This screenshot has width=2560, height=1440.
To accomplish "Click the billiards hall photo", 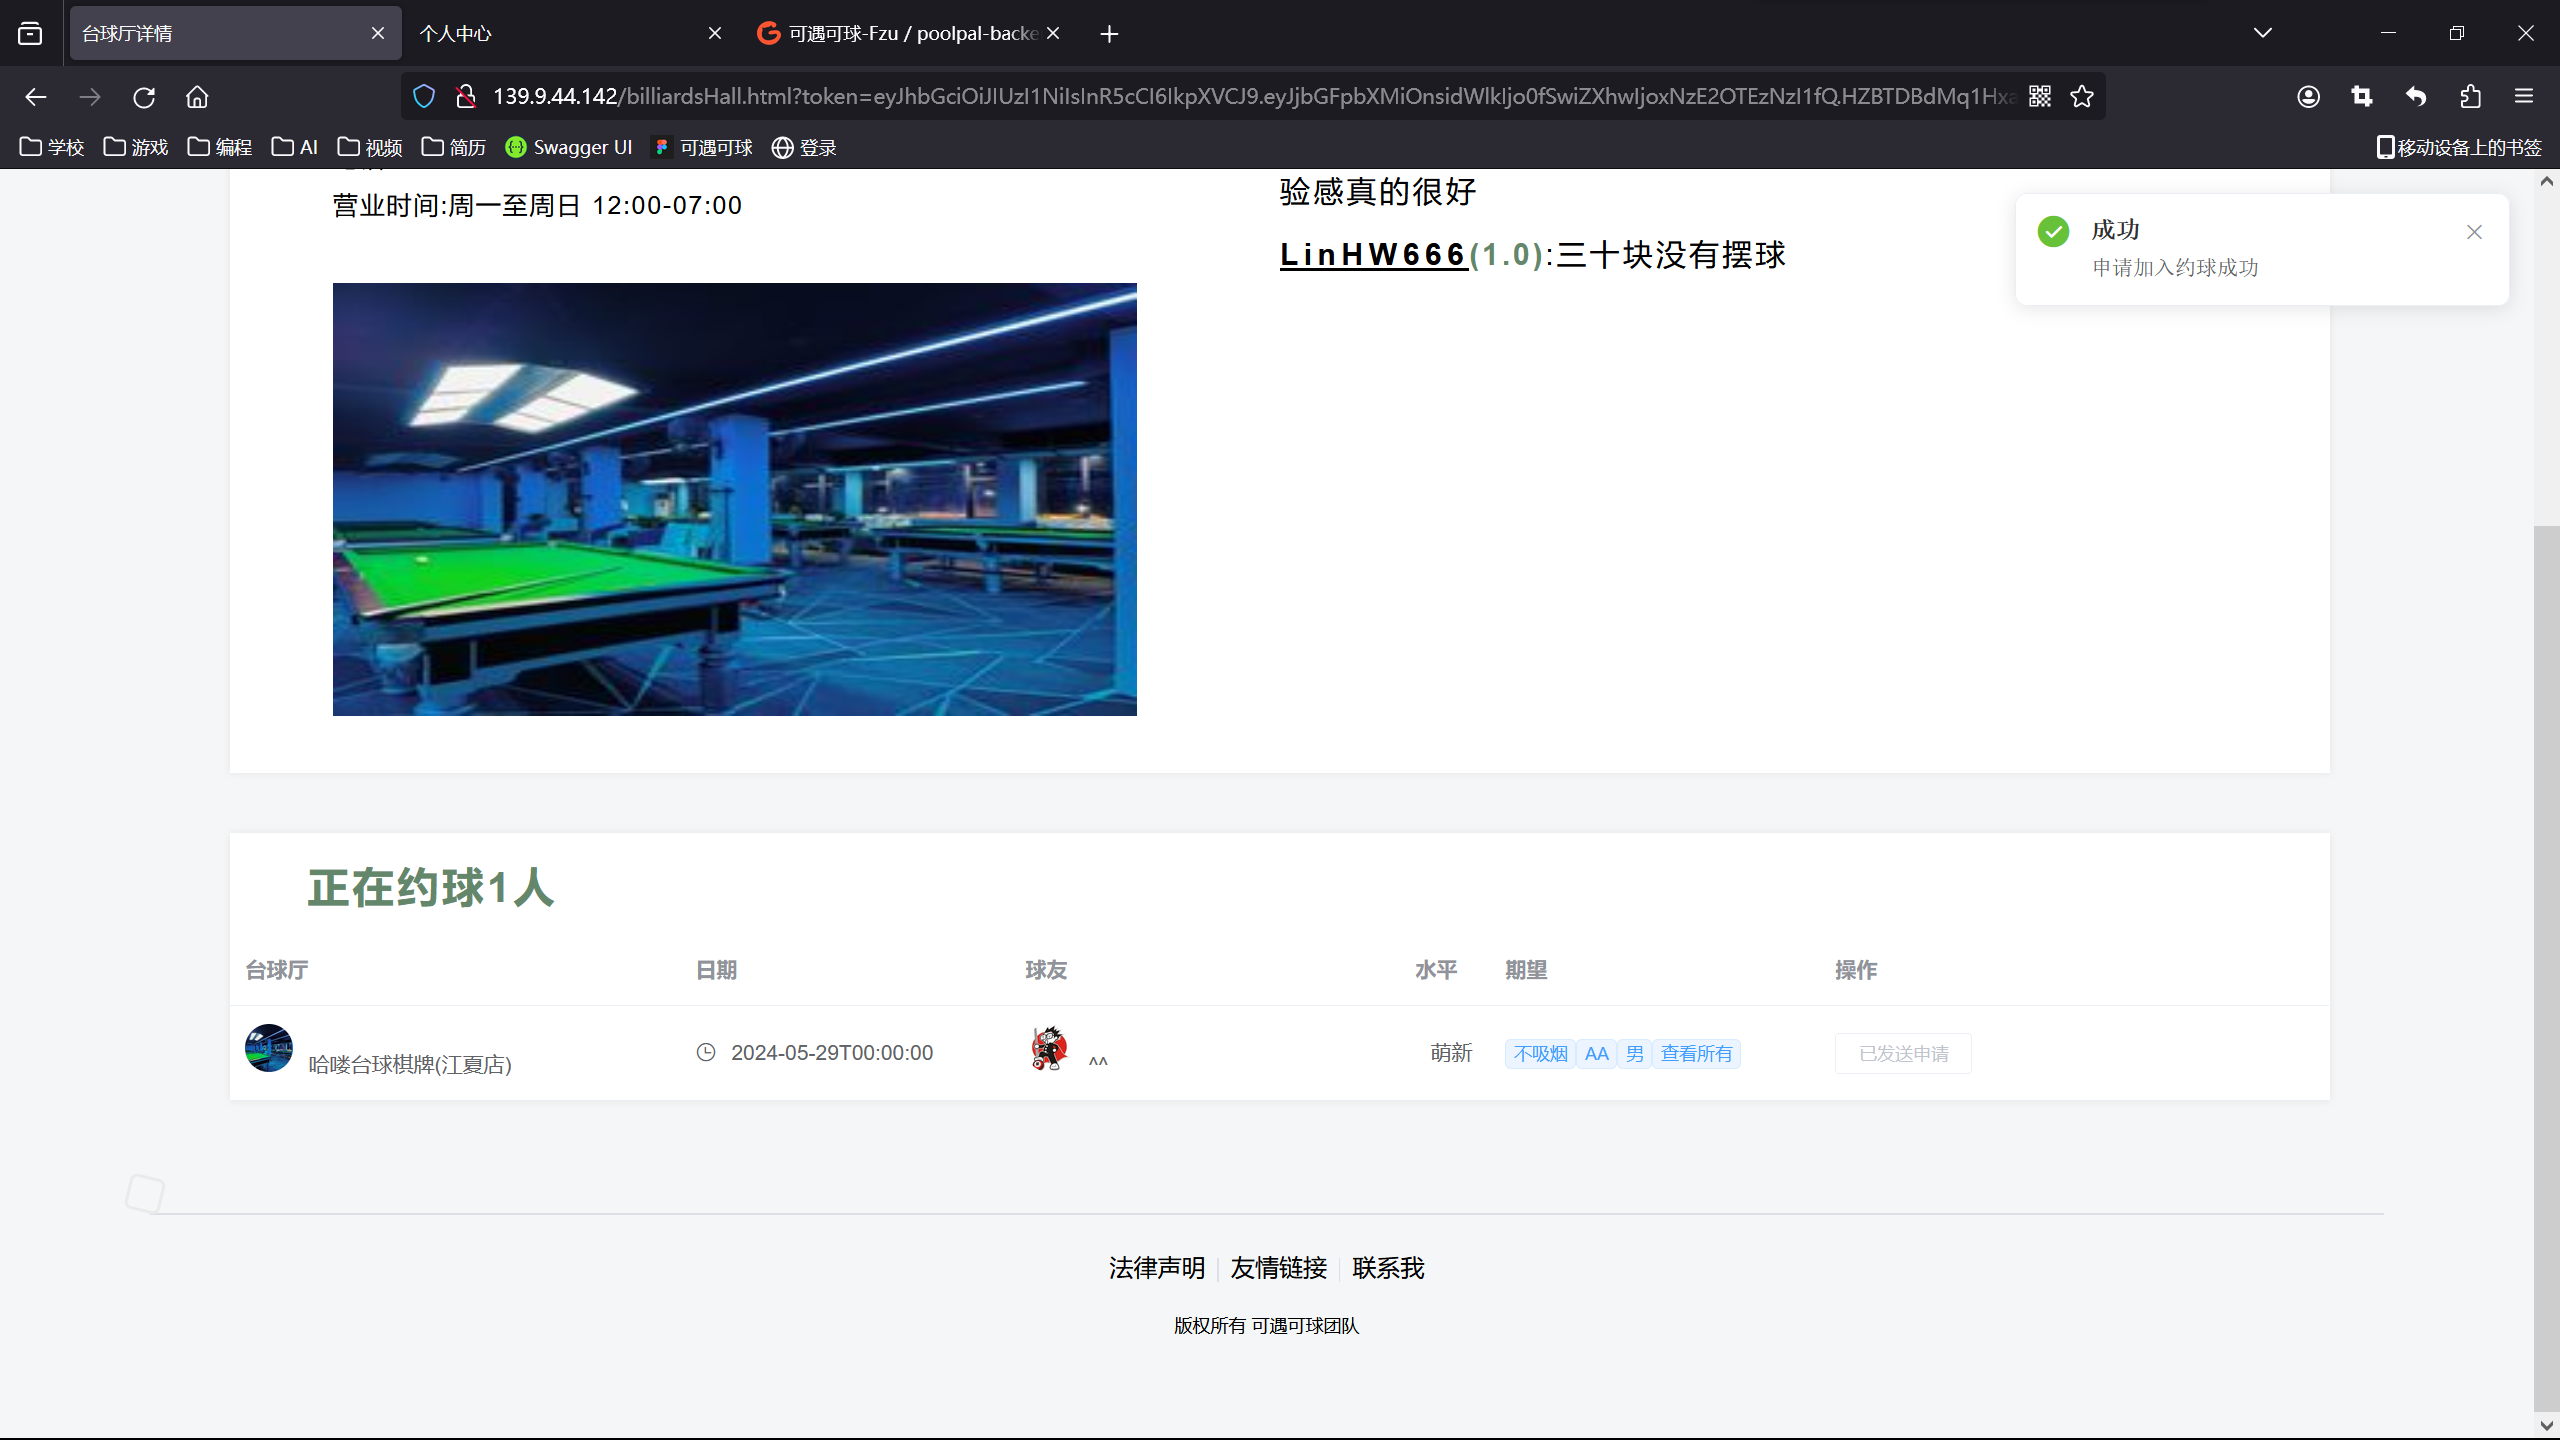I will [x=734, y=499].
